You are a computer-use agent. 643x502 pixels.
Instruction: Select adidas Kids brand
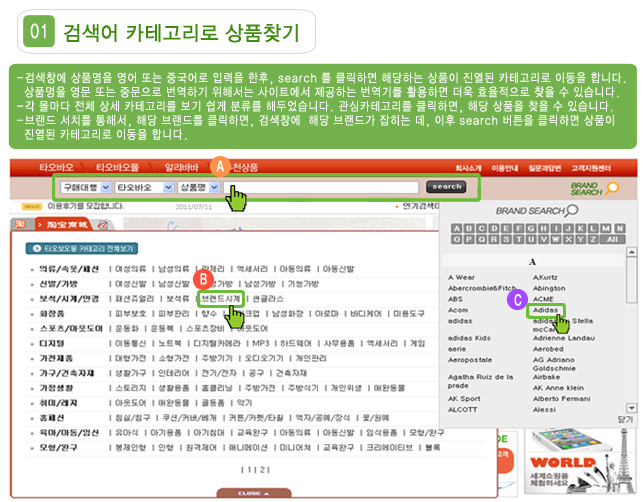(469, 338)
